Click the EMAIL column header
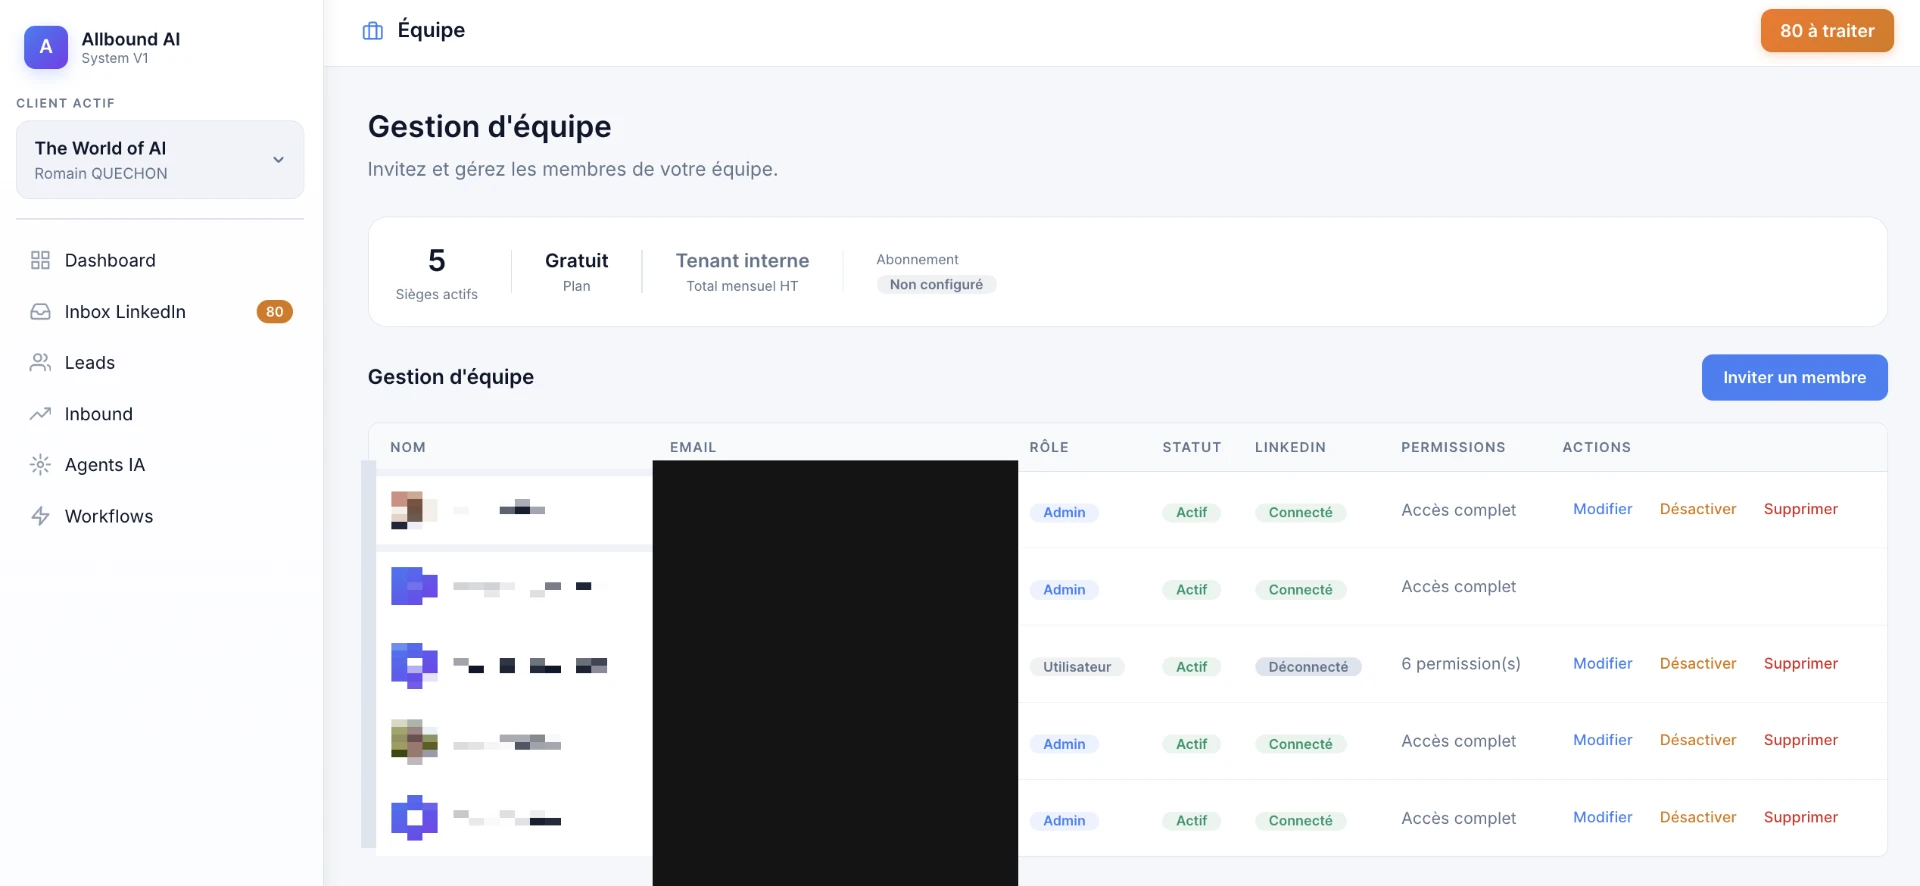The image size is (1920, 886). pyautogui.click(x=693, y=447)
